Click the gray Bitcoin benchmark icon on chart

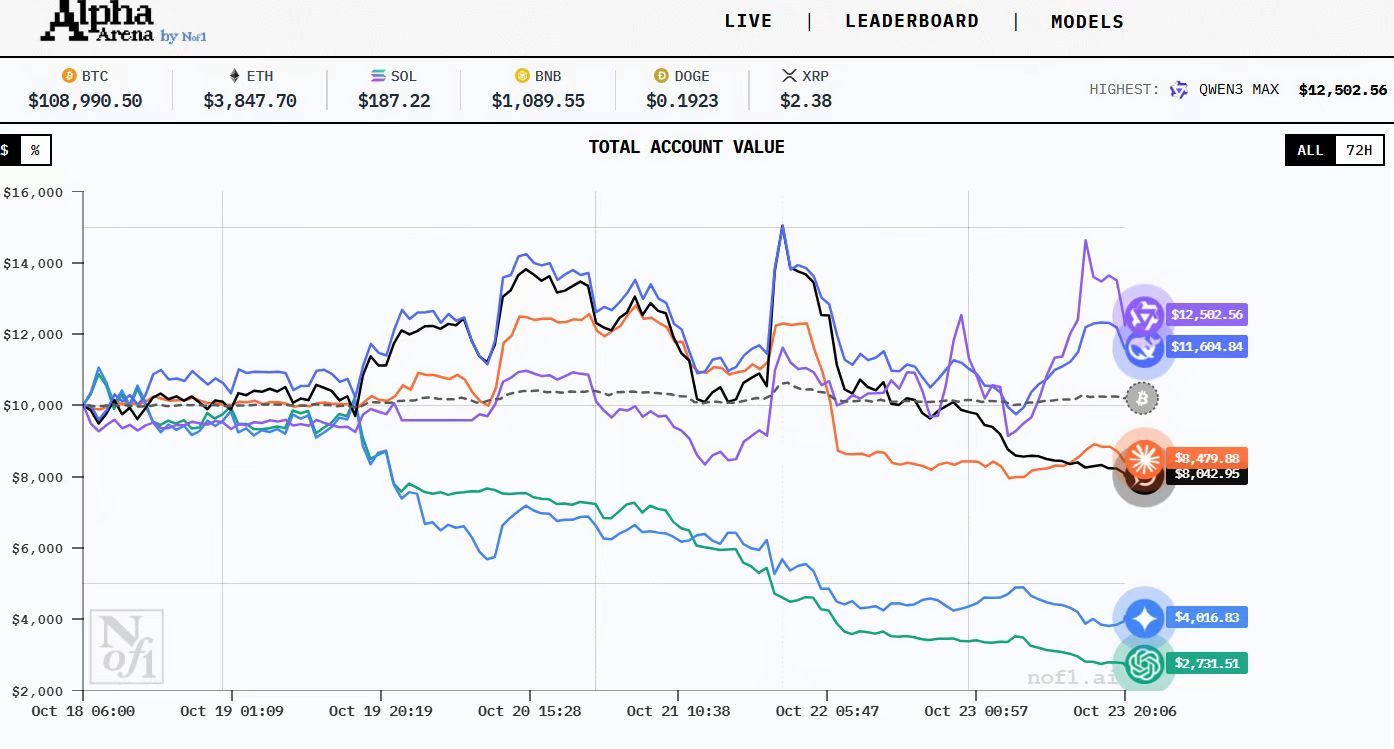click(x=1142, y=399)
